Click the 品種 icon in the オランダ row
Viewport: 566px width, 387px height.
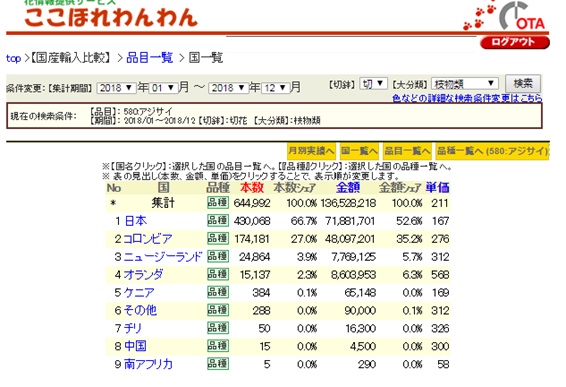coord(218,274)
